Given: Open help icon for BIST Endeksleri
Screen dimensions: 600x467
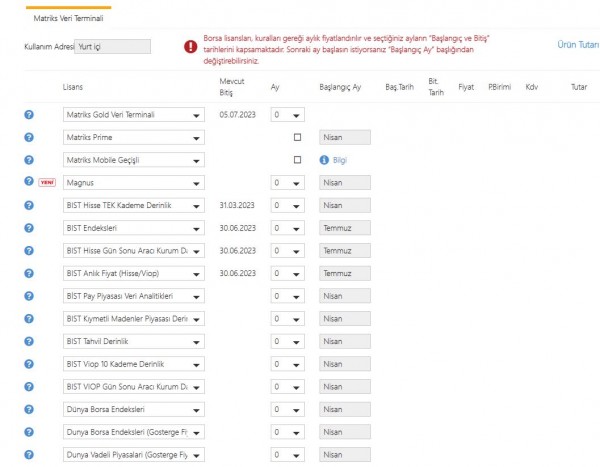Looking at the screenshot, I should click(x=29, y=228).
